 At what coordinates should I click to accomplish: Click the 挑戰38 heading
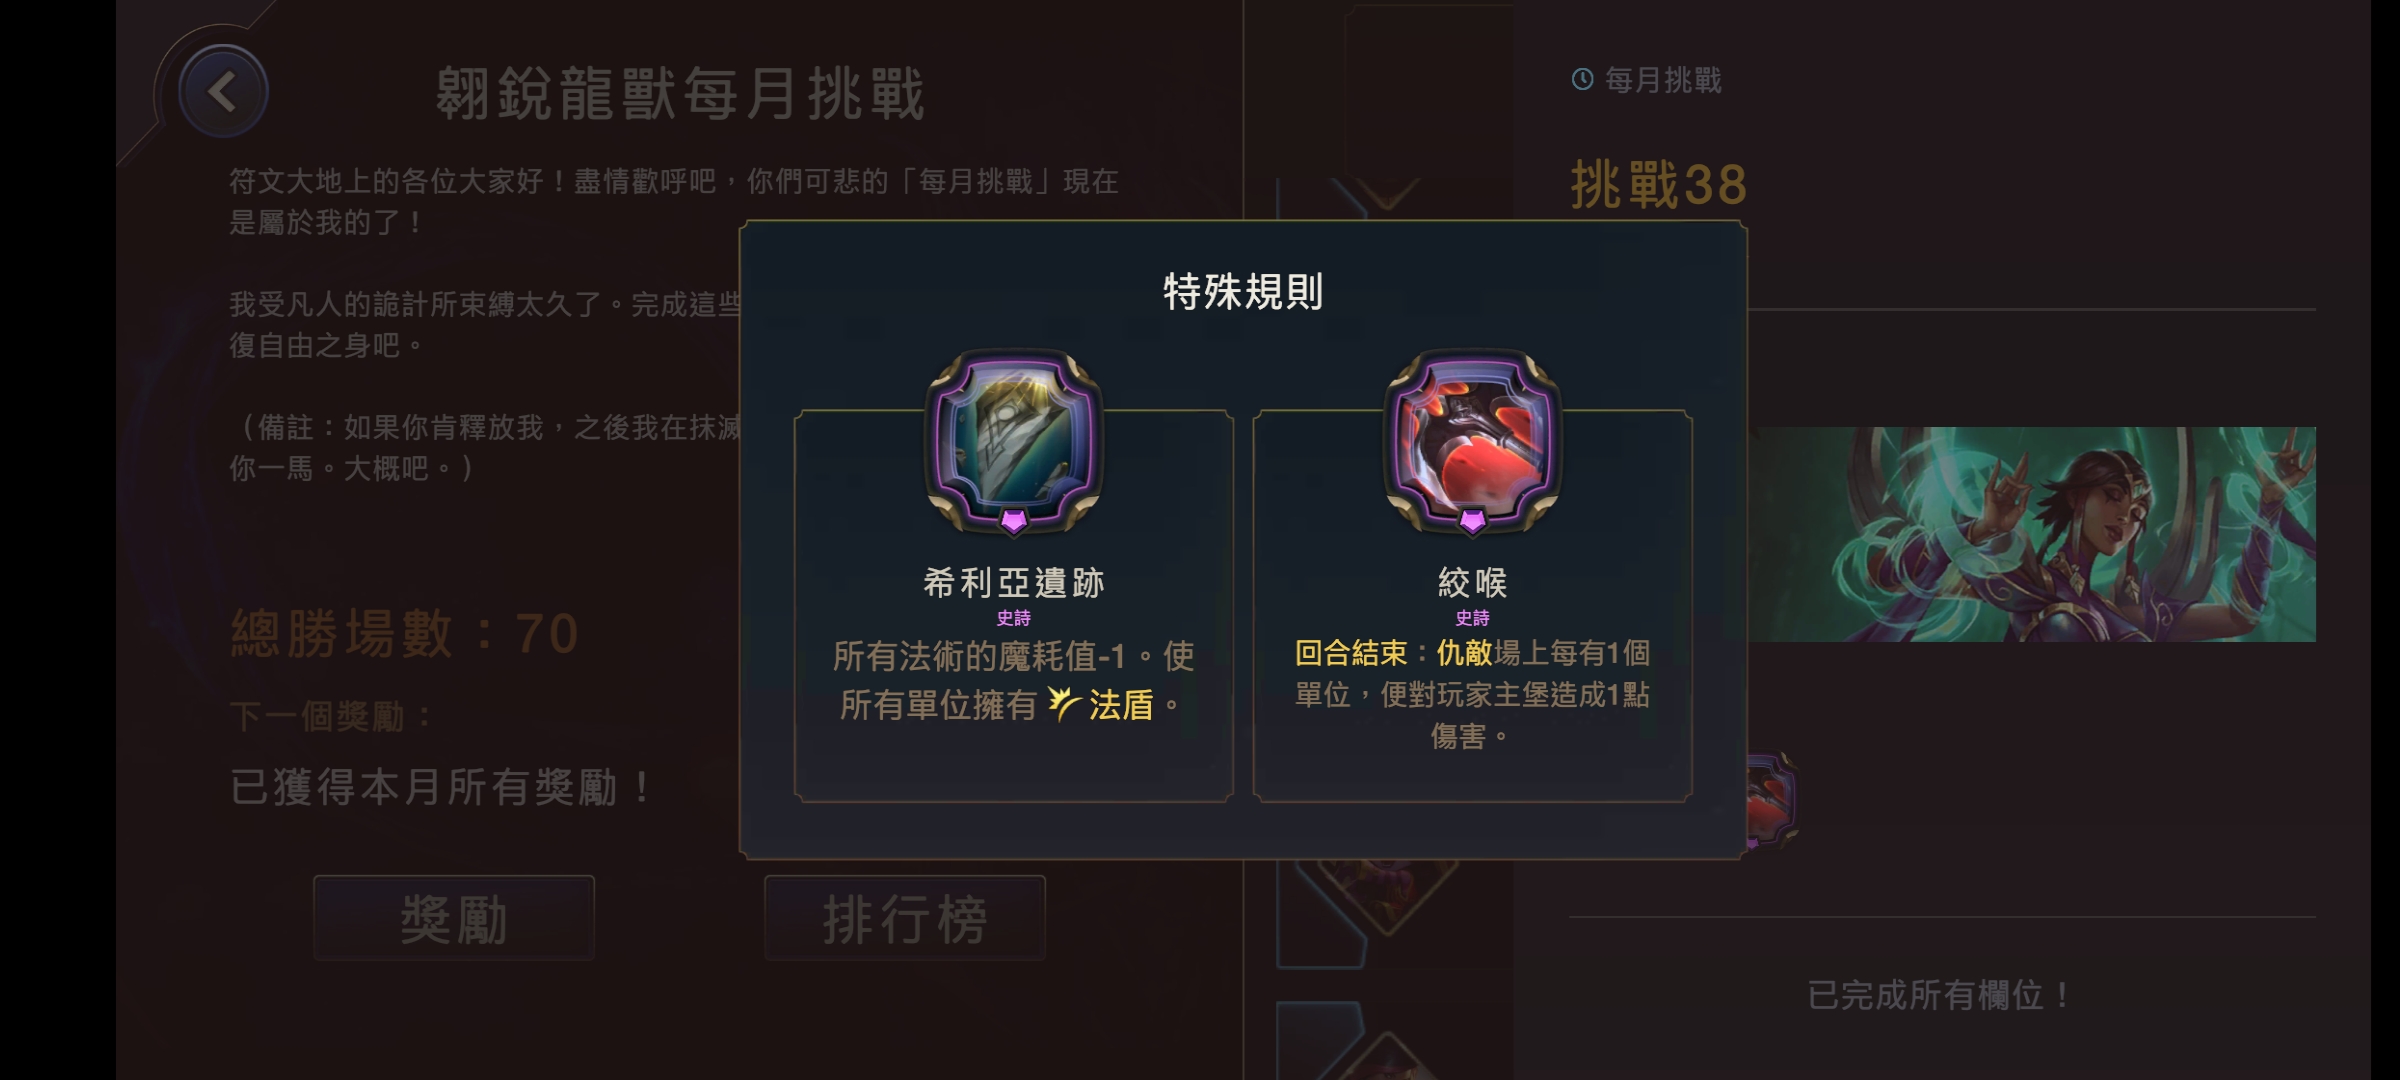coord(1659,185)
